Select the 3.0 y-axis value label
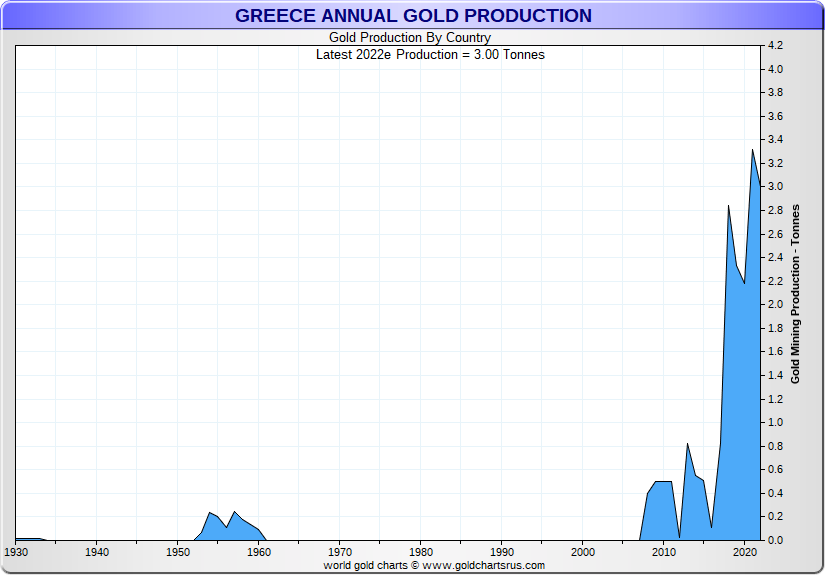This screenshot has width=825, height=575. pyautogui.click(x=775, y=187)
